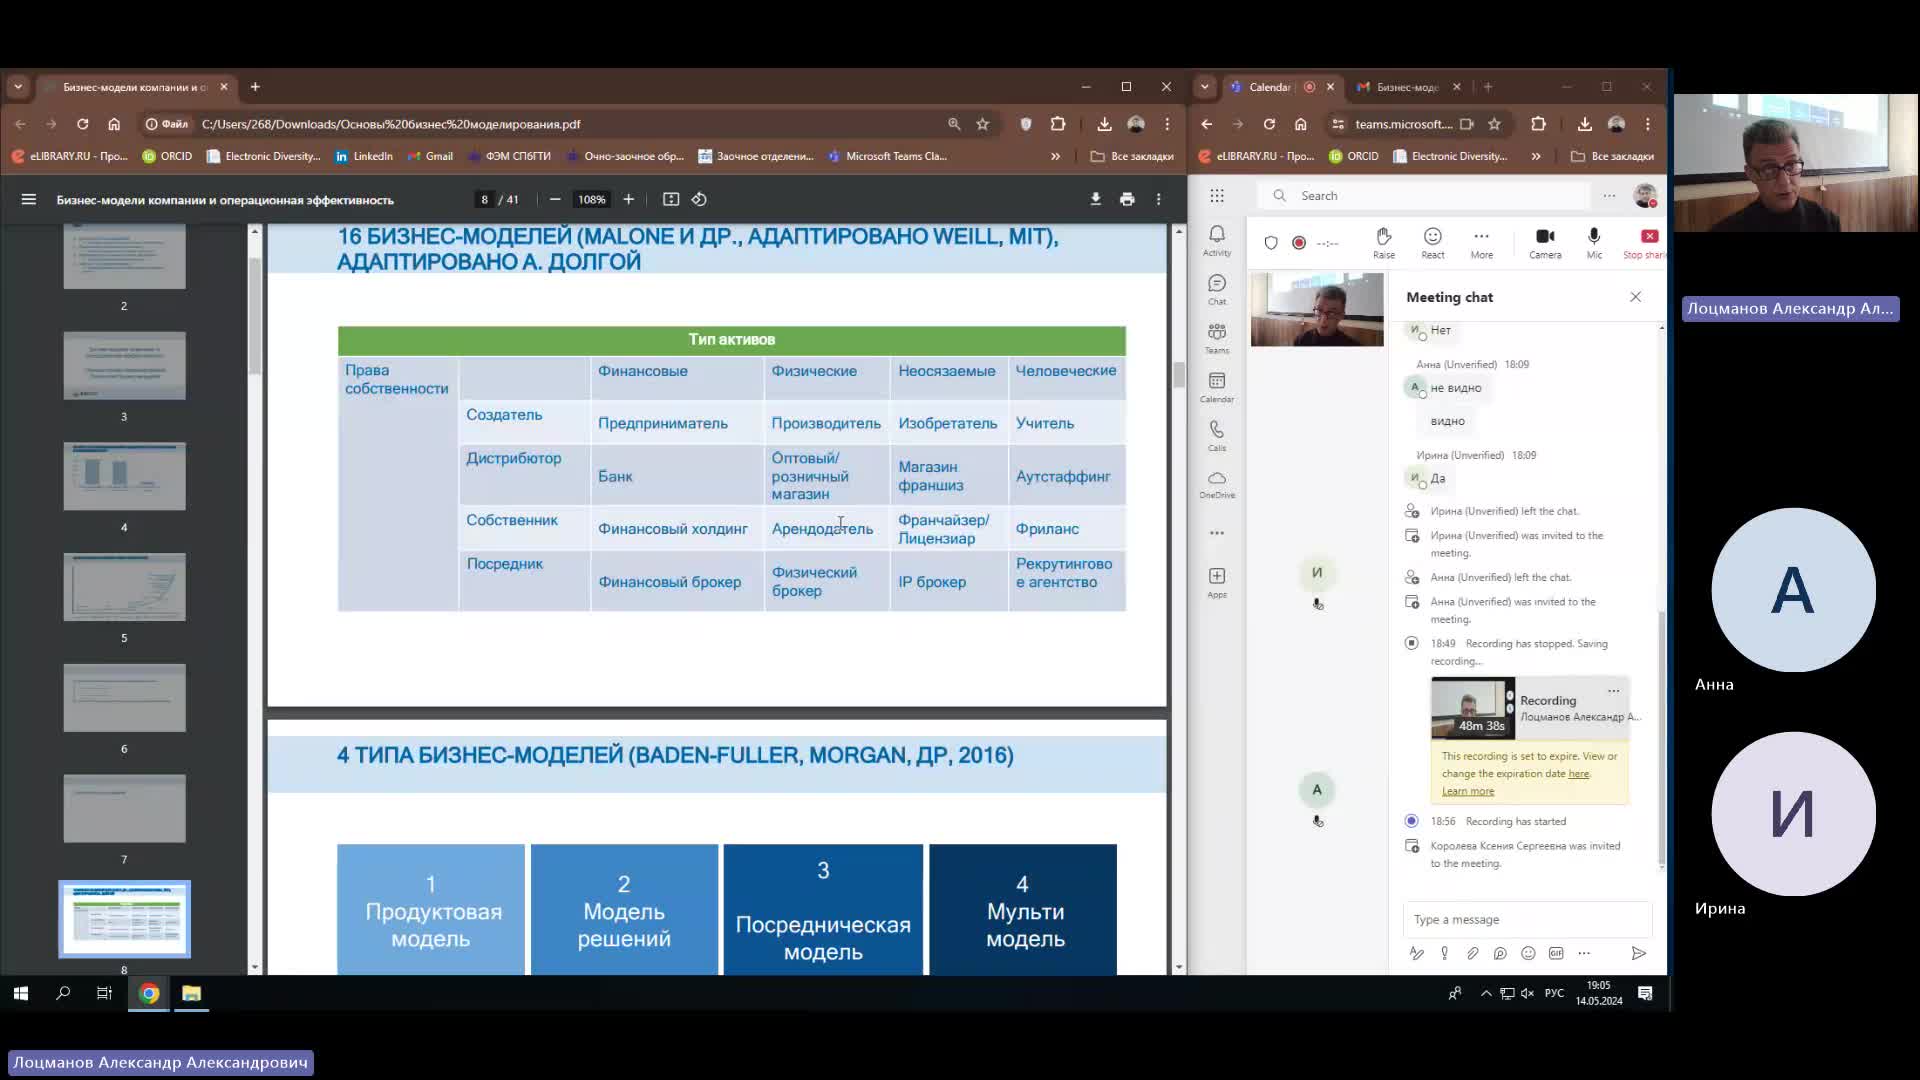1920x1080 pixels.
Task: Rotate the PDF document counterclockwise
Action: (699, 199)
